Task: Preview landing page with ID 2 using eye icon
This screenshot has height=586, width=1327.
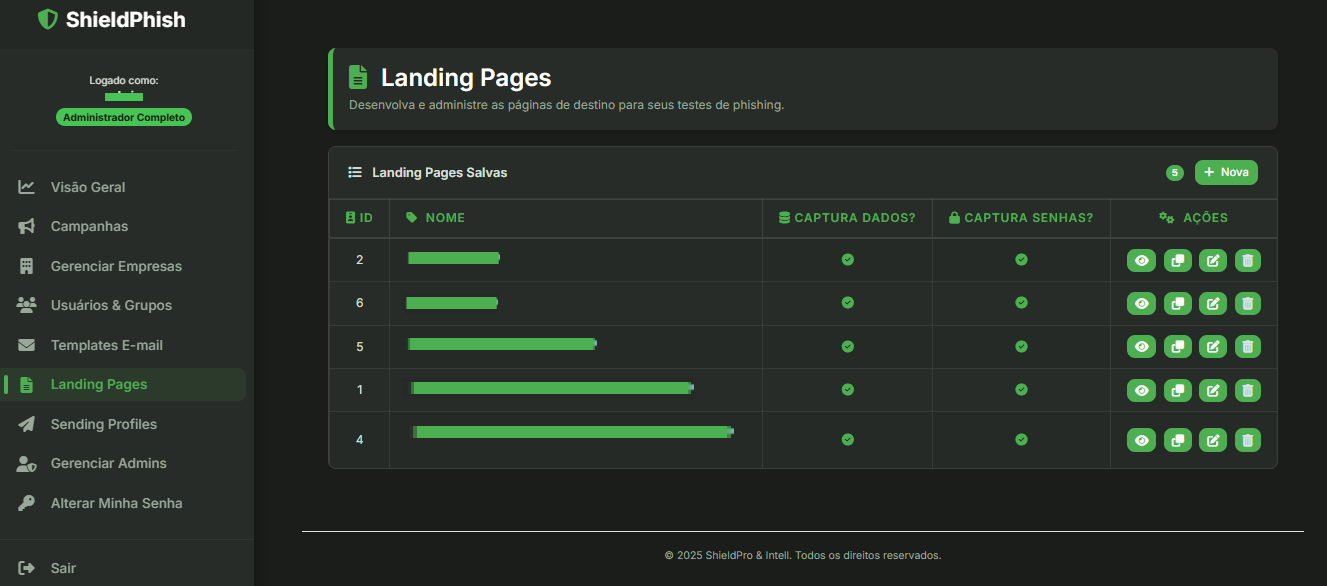Action: coord(1141,260)
